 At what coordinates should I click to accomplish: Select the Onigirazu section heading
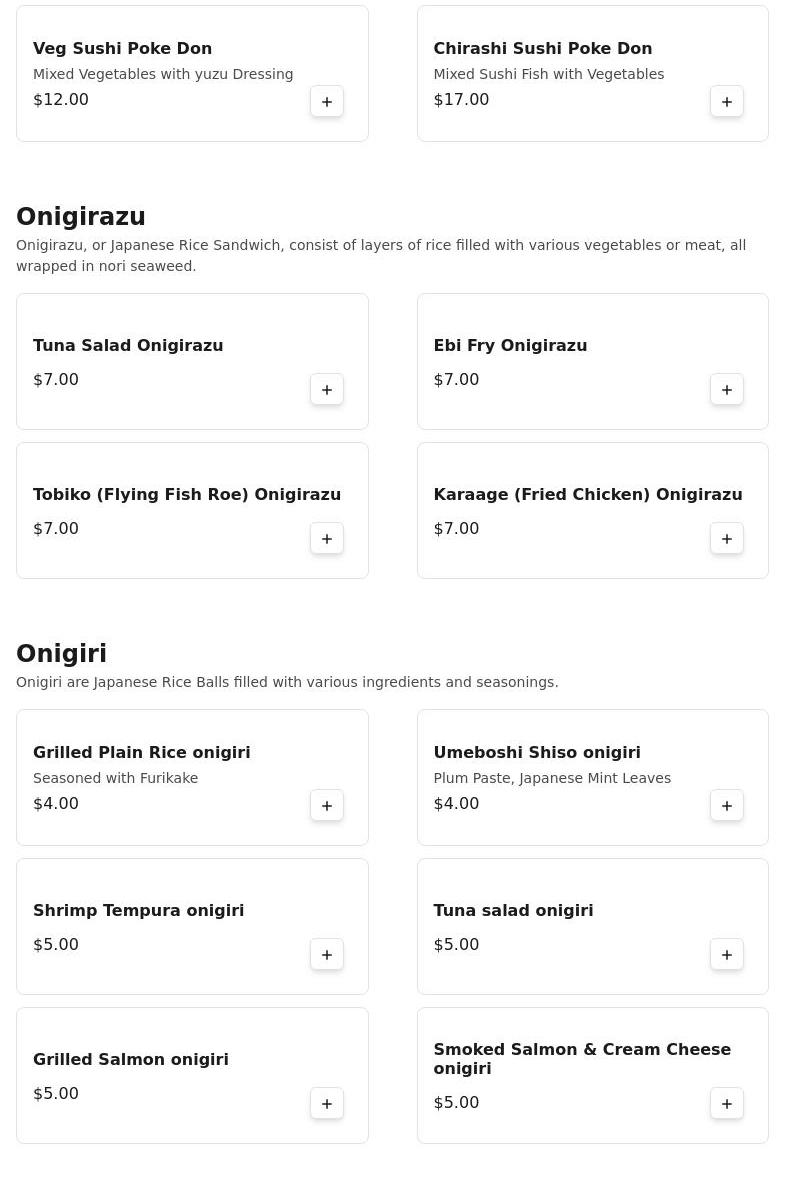pos(81,217)
